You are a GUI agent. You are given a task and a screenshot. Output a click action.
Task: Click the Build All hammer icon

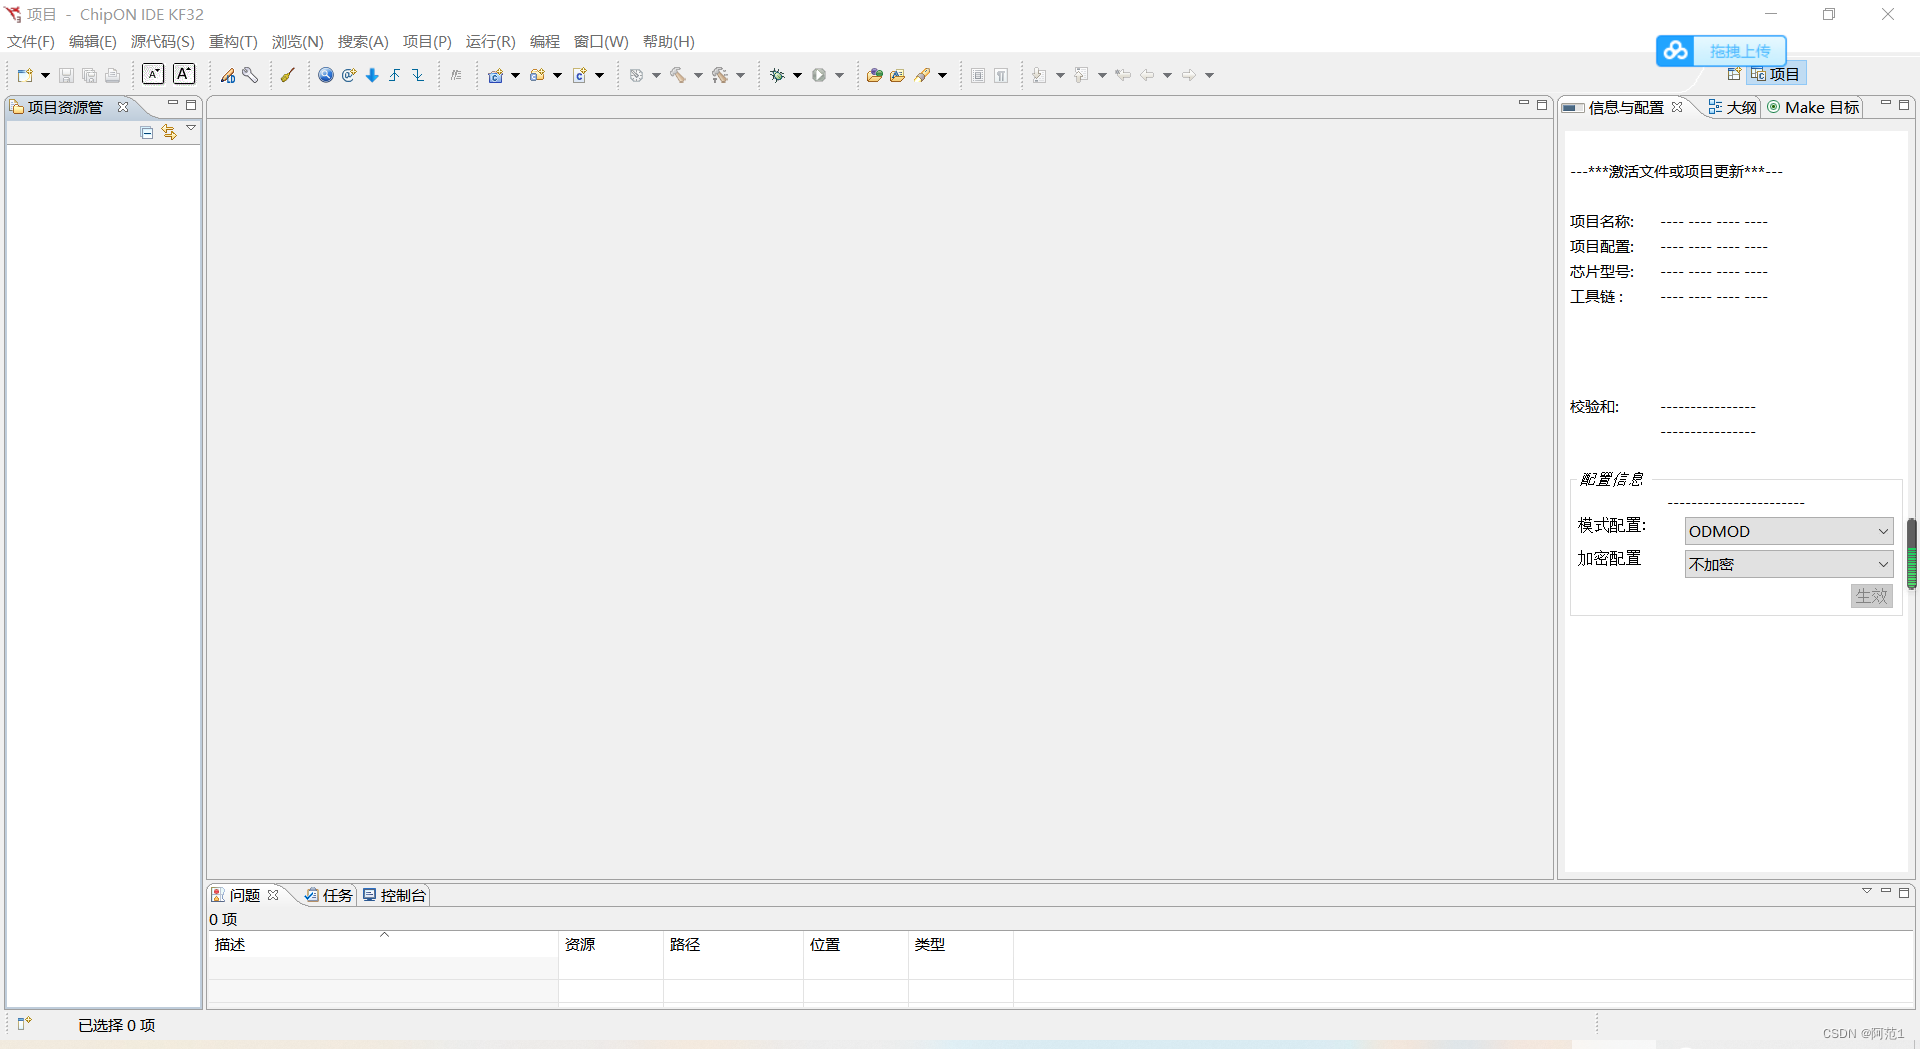pos(720,75)
